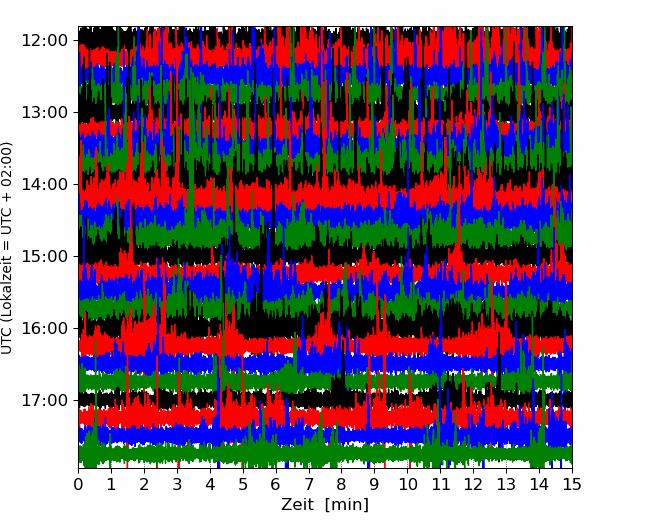
Task: Click the x-axis tick label 0
Action: coord(78,484)
